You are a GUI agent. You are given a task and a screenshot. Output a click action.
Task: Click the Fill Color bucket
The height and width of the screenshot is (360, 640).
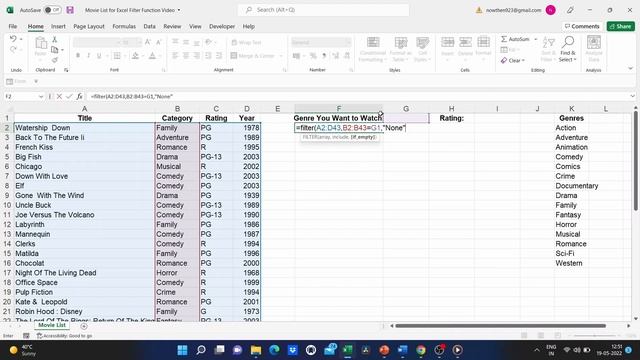[x=135, y=56]
